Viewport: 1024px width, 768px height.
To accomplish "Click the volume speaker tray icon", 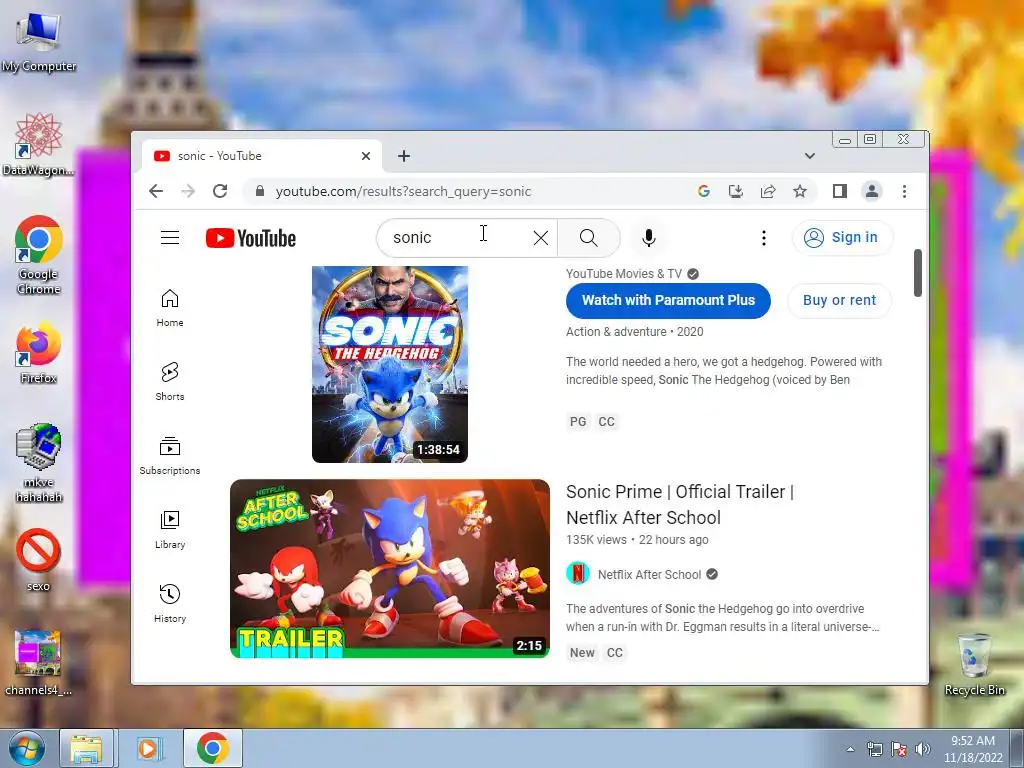I will pyautogui.click(x=922, y=749).
